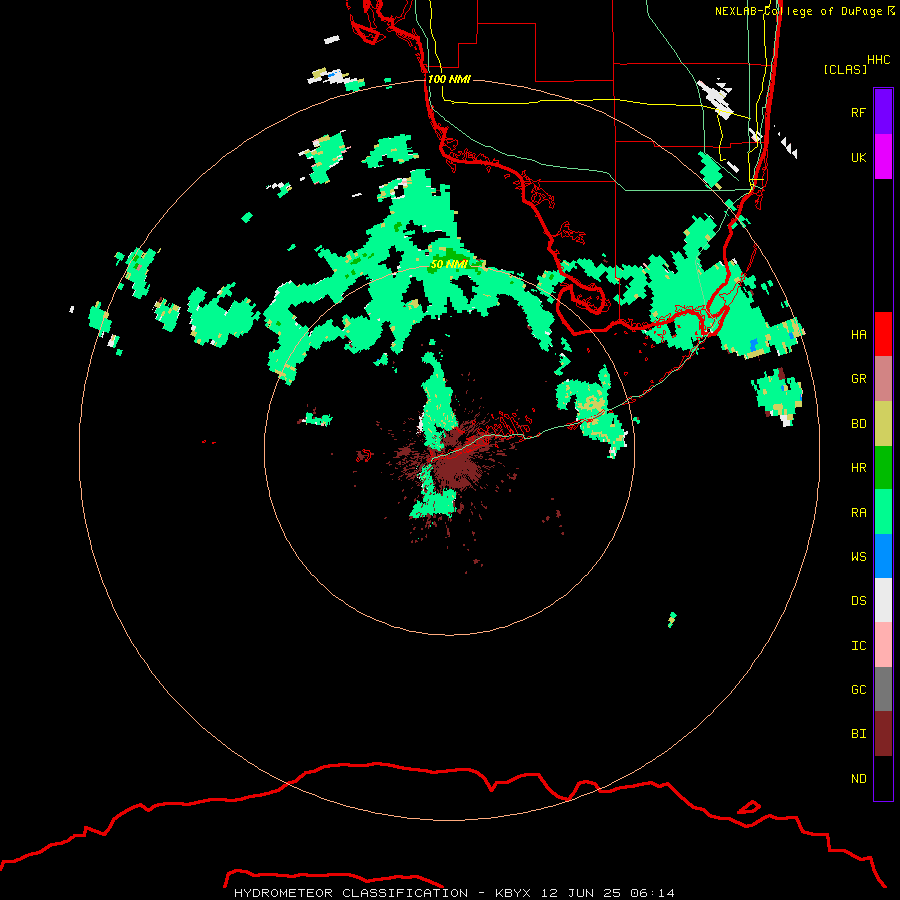Click the UK legend label
Viewport: 900px width, 900px height.
[x=858, y=158]
